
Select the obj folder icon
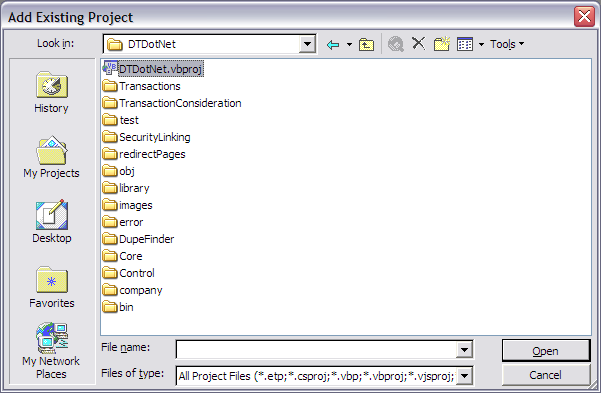(x=110, y=171)
